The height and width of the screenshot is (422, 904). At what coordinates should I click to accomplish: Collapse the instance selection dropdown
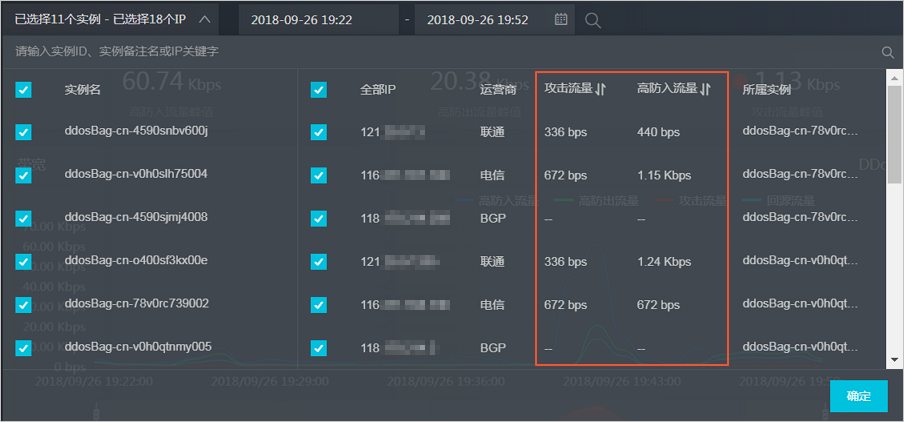point(205,20)
